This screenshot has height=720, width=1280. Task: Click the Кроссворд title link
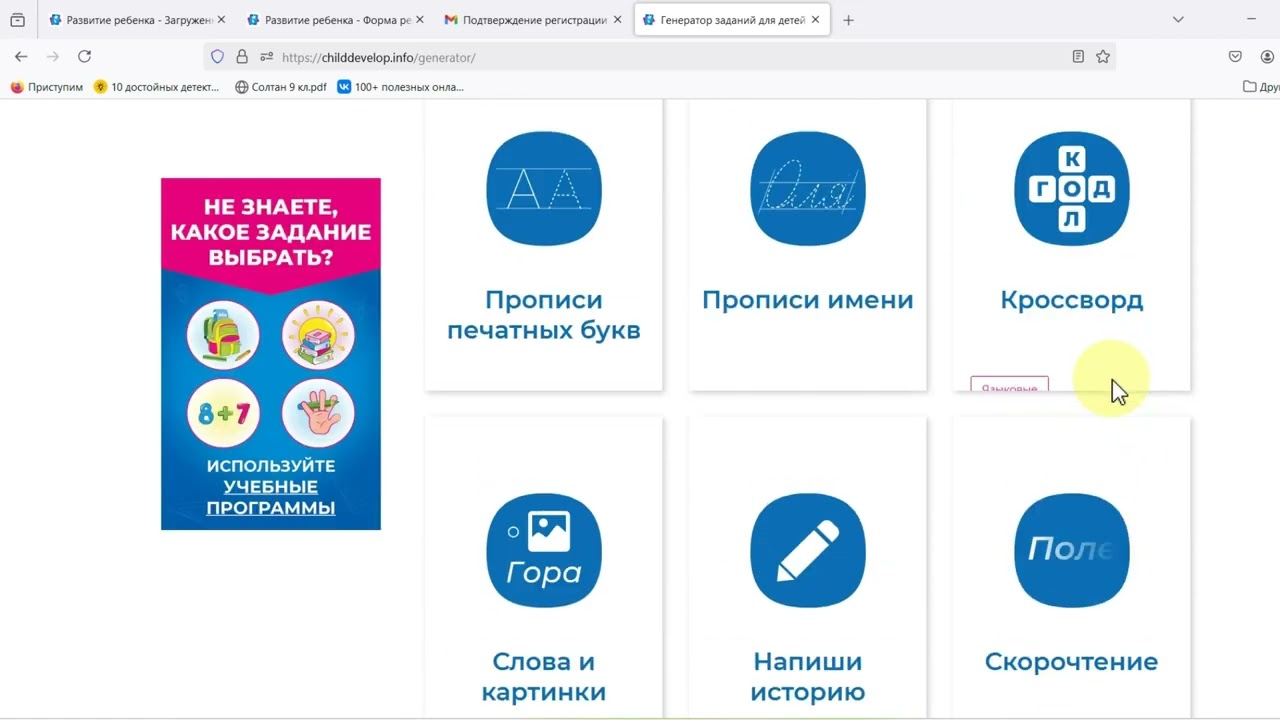tap(1072, 300)
